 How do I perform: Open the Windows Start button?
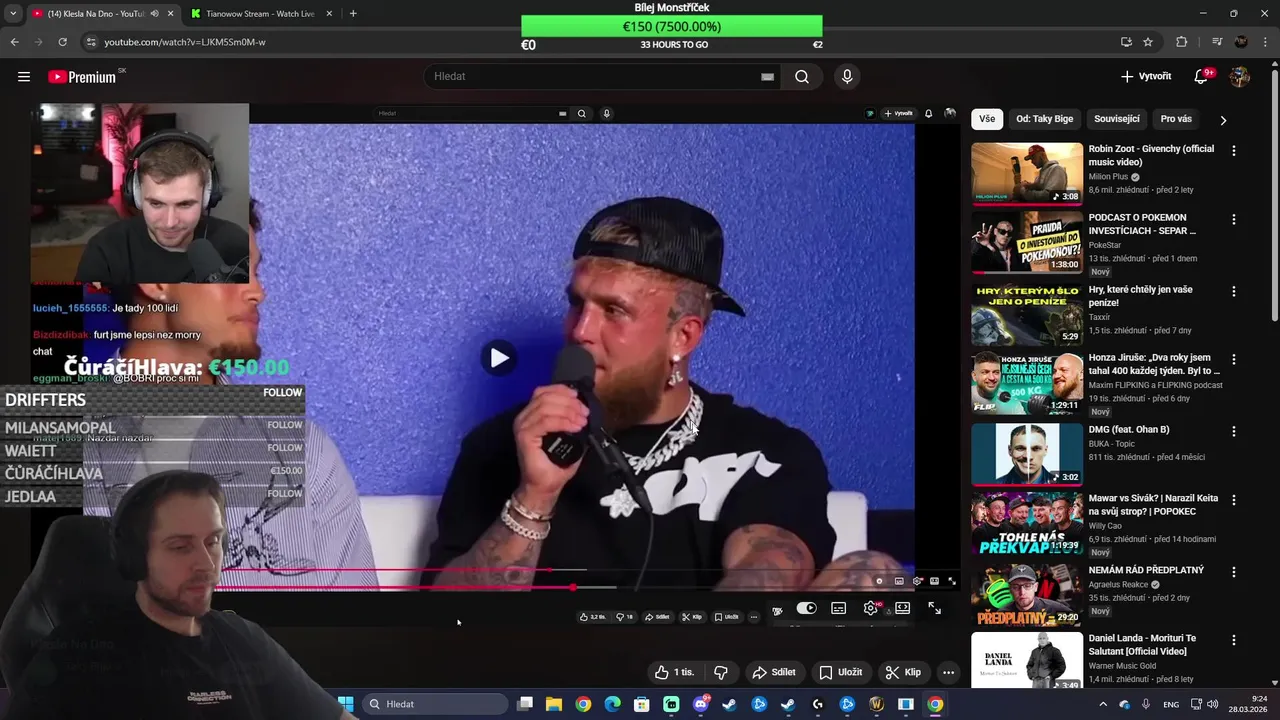click(x=345, y=704)
